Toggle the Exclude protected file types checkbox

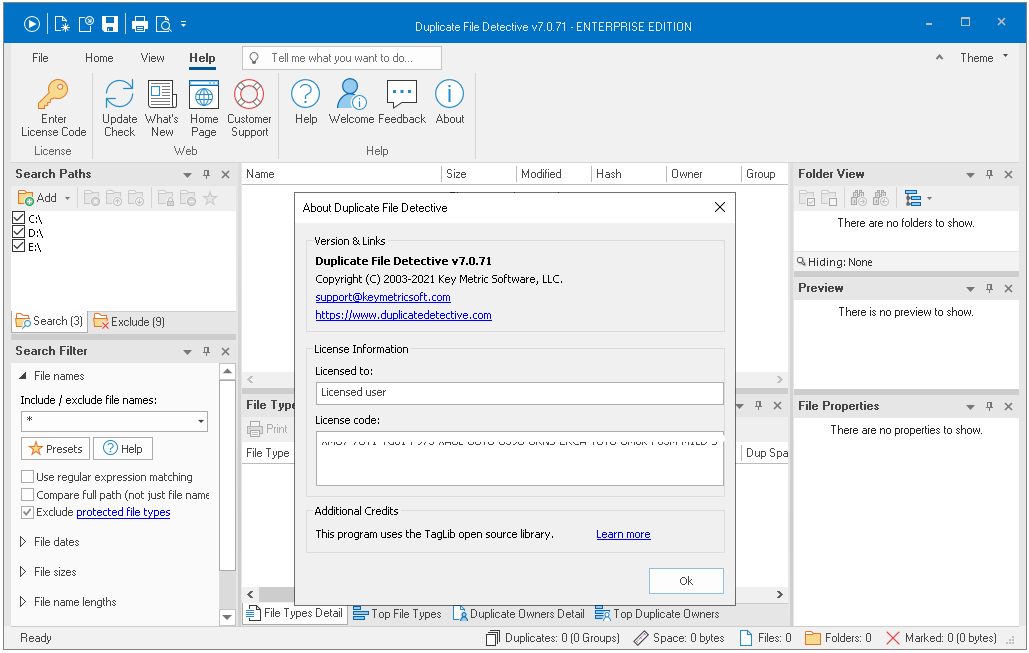28,513
